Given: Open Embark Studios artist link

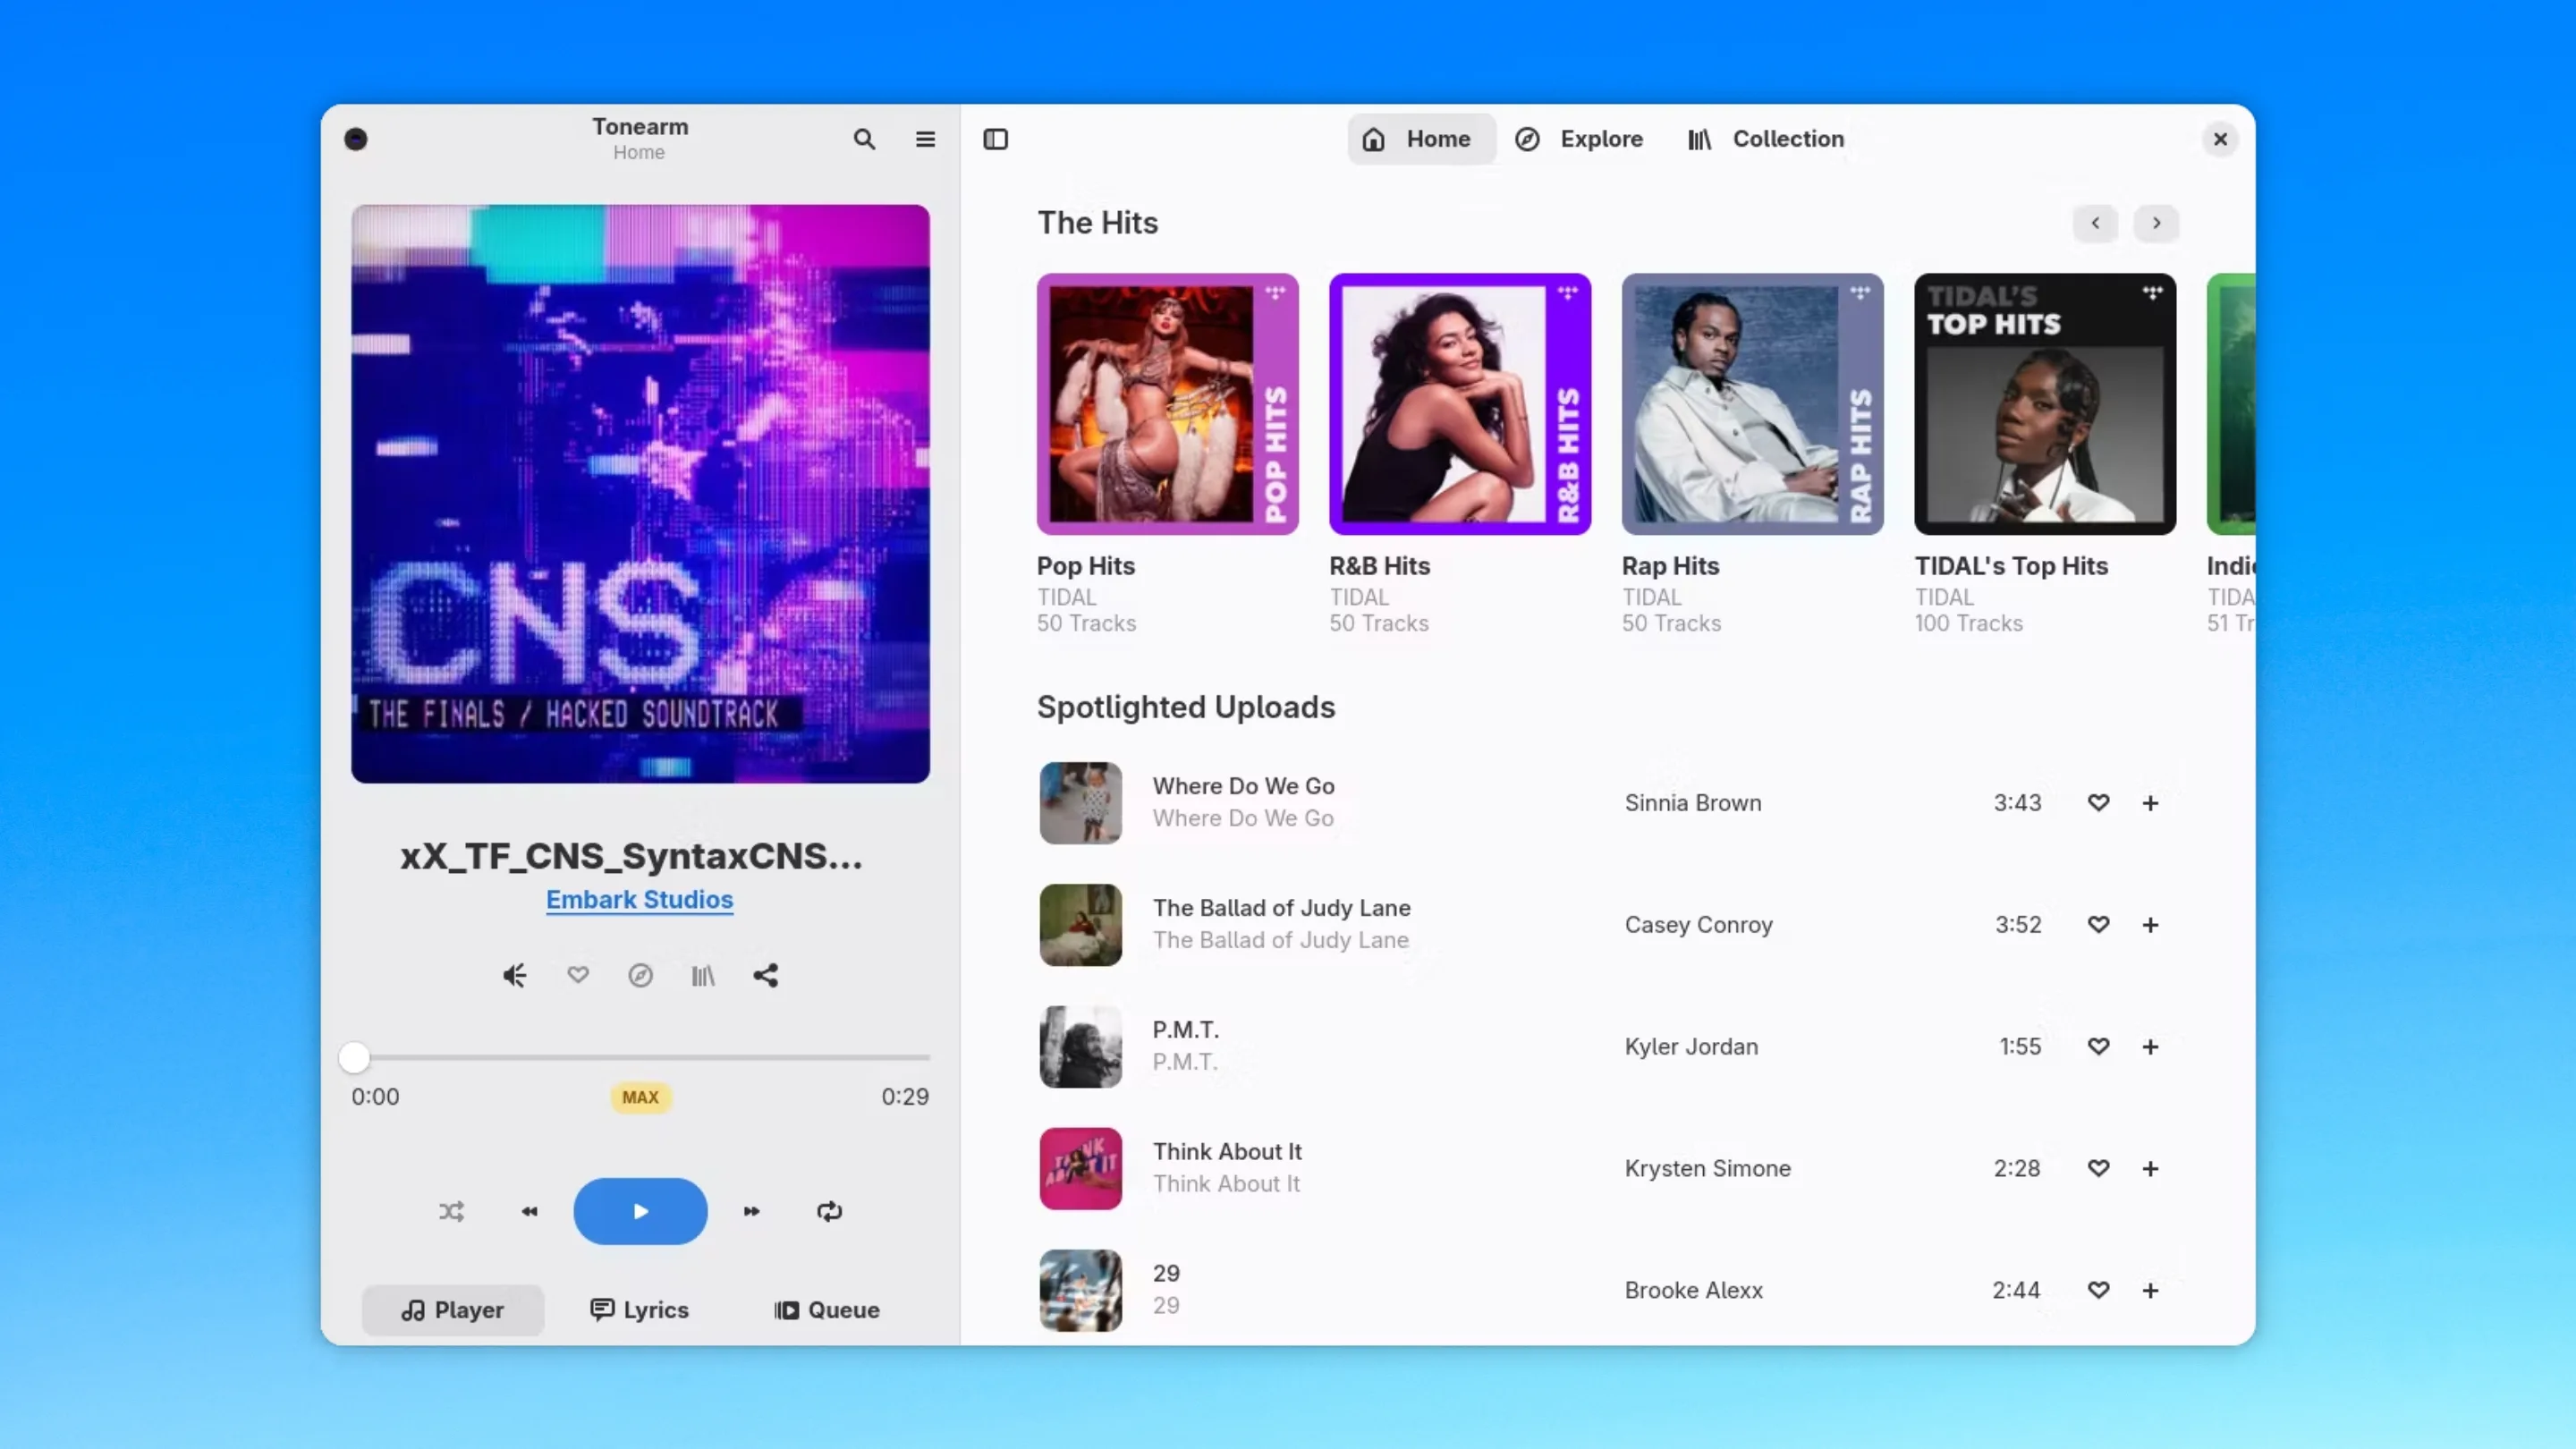Looking at the screenshot, I should click(x=639, y=899).
